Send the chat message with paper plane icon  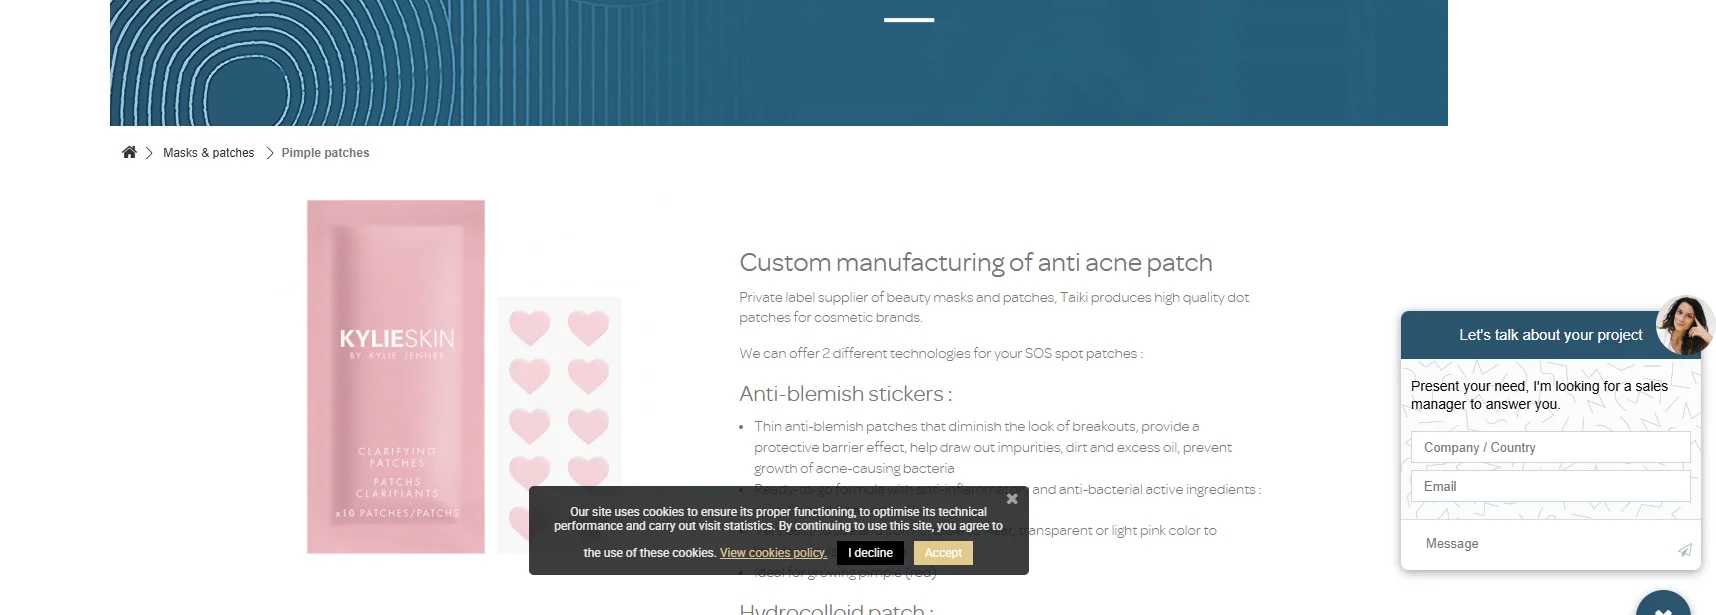click(1685, 550)
